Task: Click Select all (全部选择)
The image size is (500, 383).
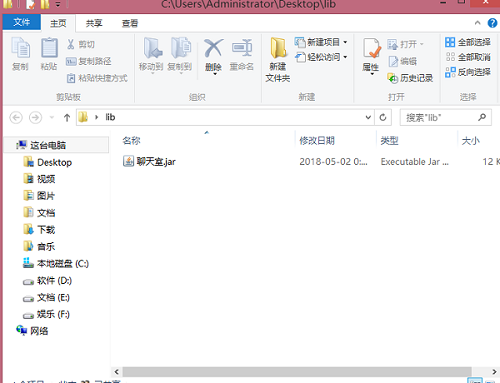Action: [x=468, y=42]
